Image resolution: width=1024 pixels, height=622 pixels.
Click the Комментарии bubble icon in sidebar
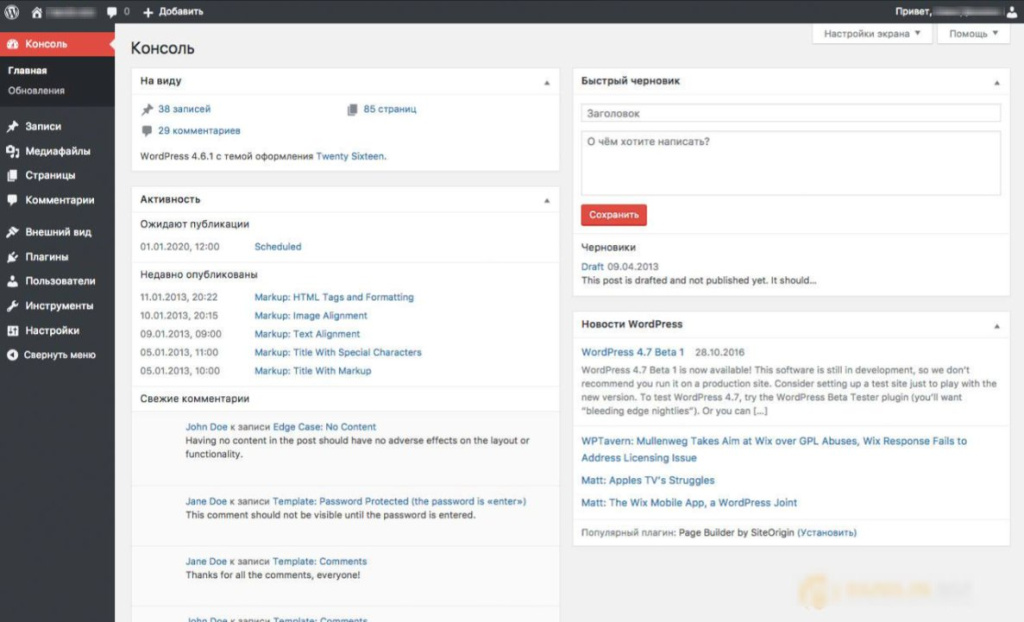tap(12, 200)
